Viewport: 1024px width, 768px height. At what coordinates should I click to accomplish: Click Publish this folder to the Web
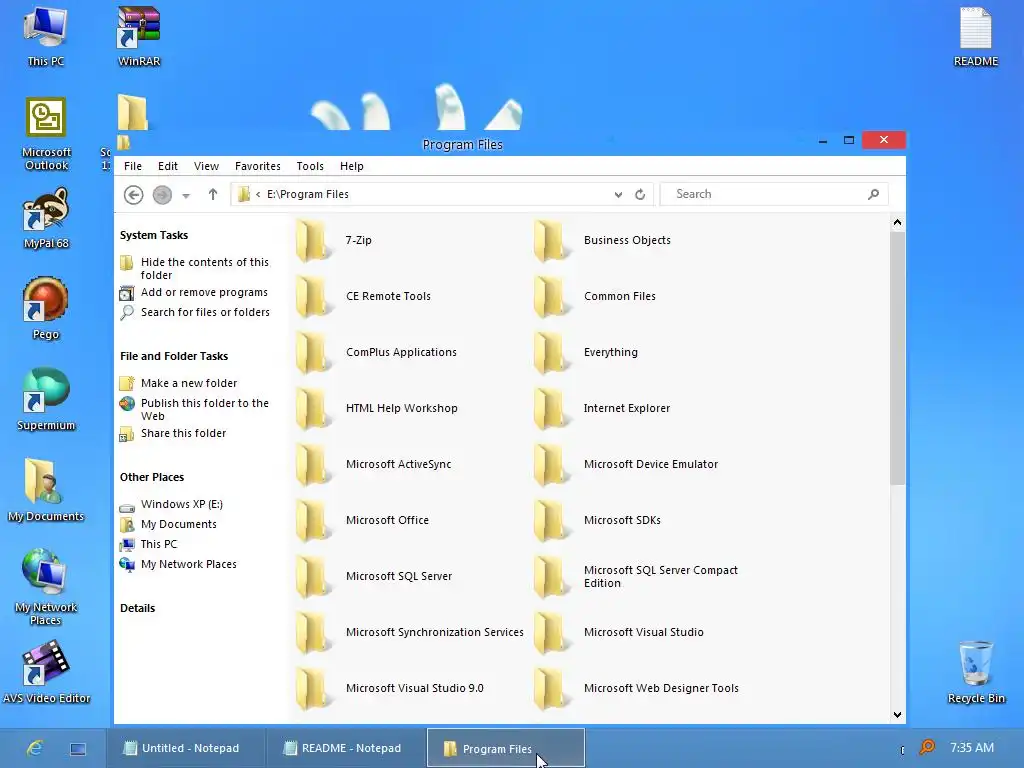coord(204,409)
